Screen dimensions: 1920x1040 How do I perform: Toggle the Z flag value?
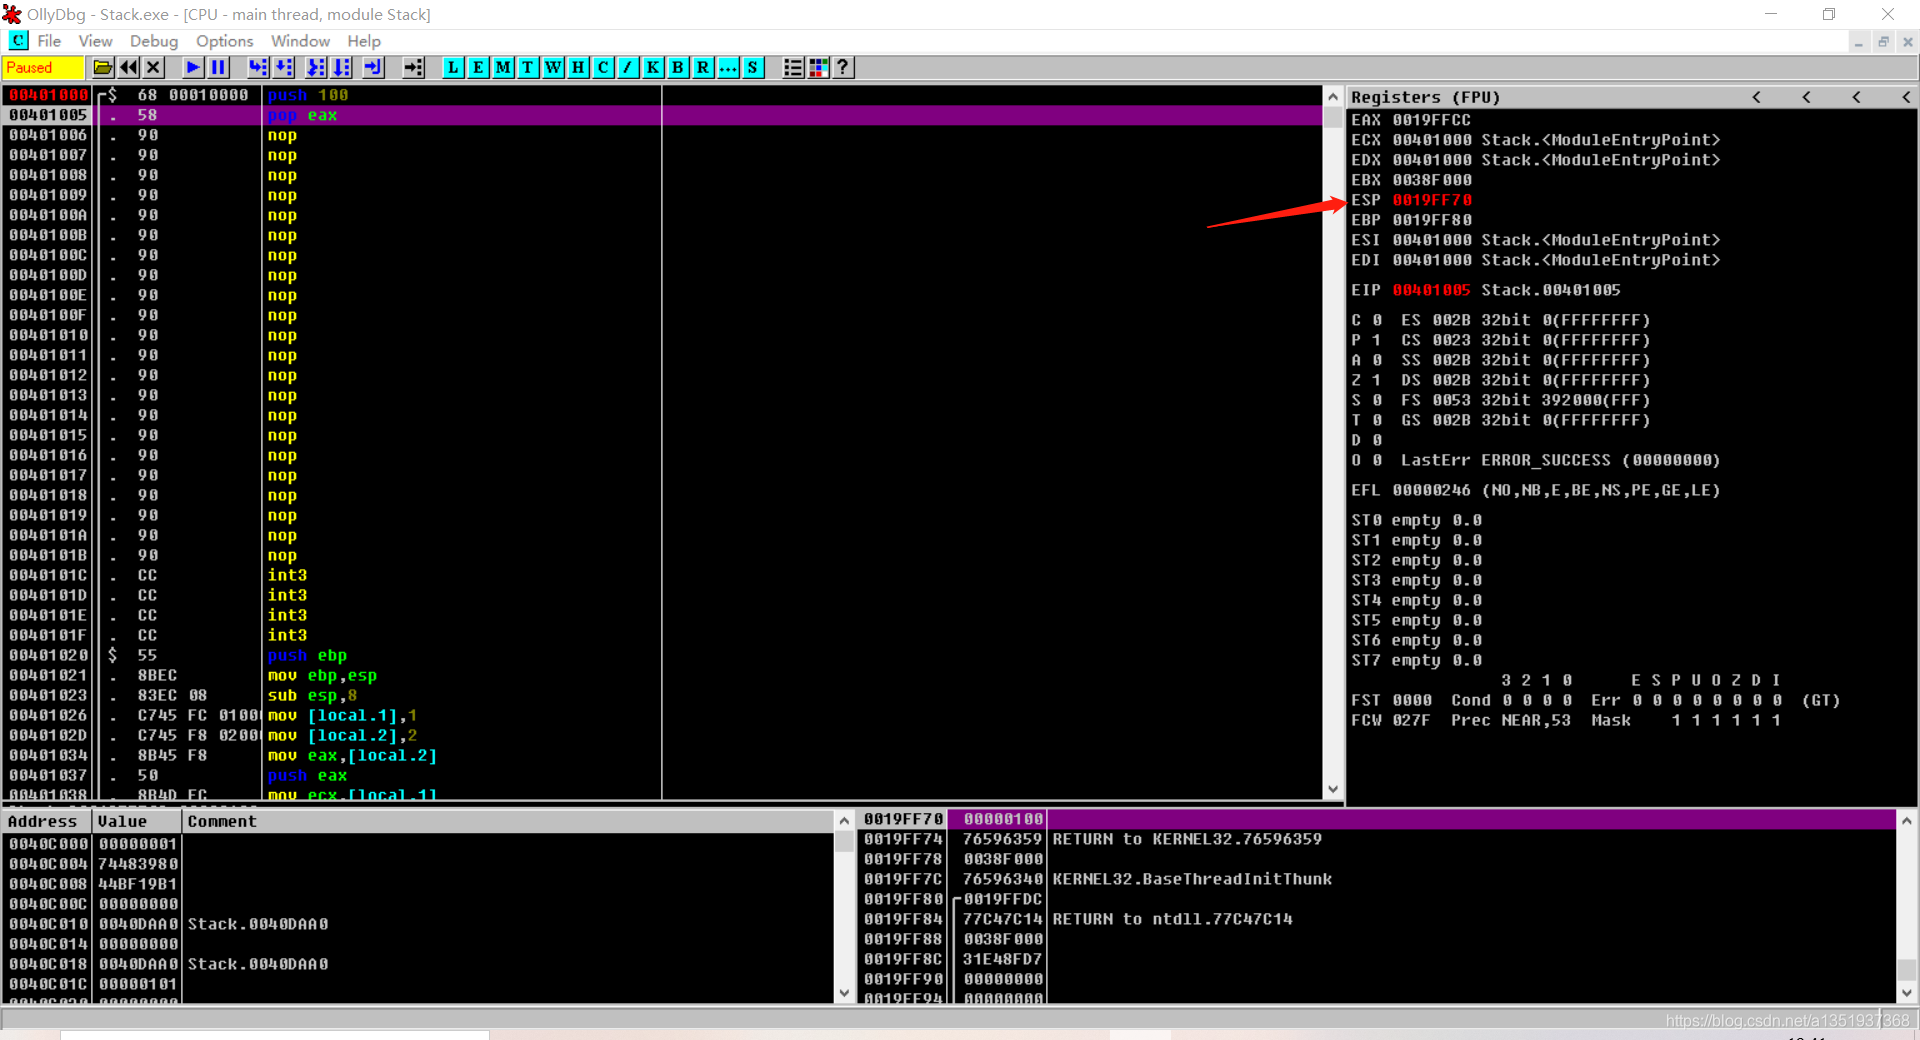point(1377,380)
